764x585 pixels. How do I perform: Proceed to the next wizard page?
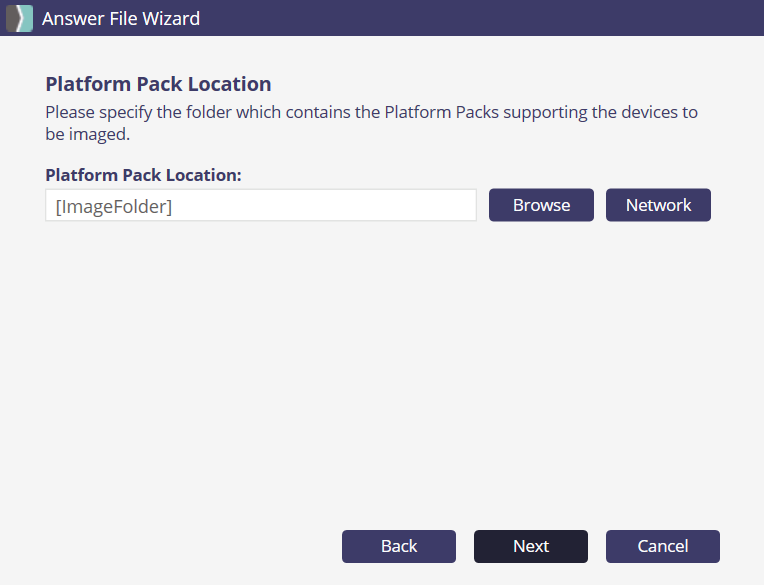tap(531, 546)
